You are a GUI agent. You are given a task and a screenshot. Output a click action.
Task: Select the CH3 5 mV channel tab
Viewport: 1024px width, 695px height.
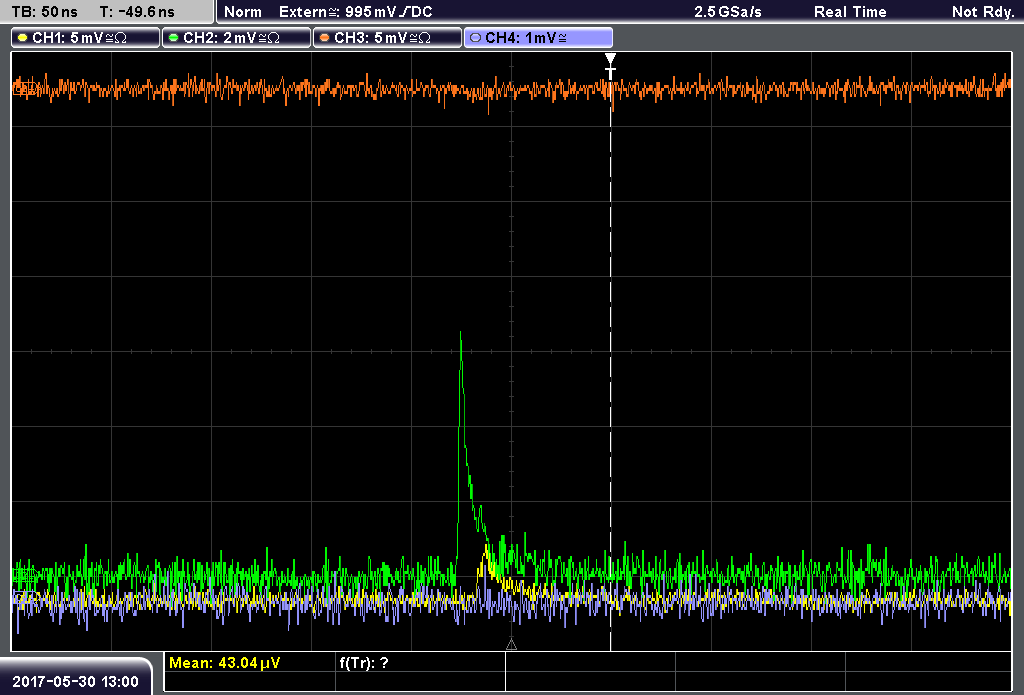(387, 38)
